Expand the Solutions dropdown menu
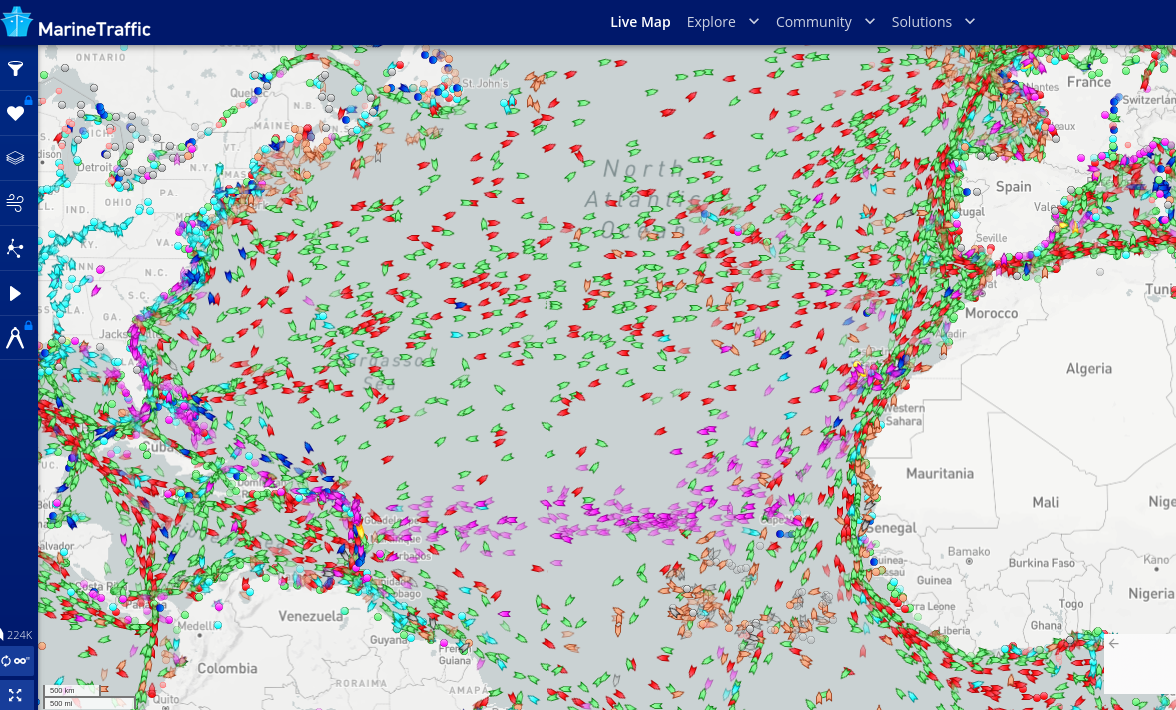This screenshot has width=1176, height=710. pos(932,22)
